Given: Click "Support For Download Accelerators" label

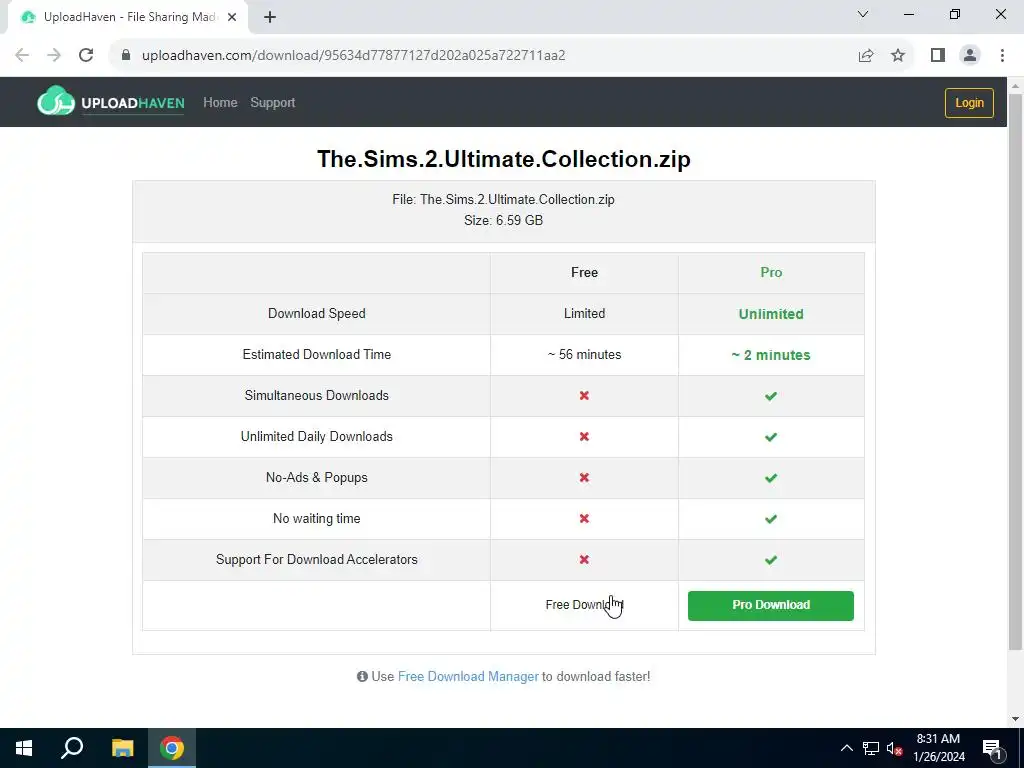Looking at the screenshot, I should point(317,560).
